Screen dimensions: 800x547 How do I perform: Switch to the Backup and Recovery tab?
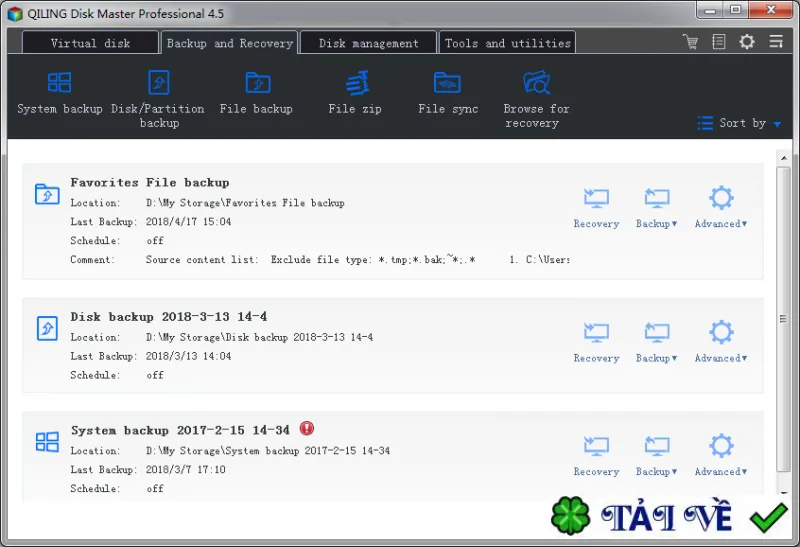[230, 43]
